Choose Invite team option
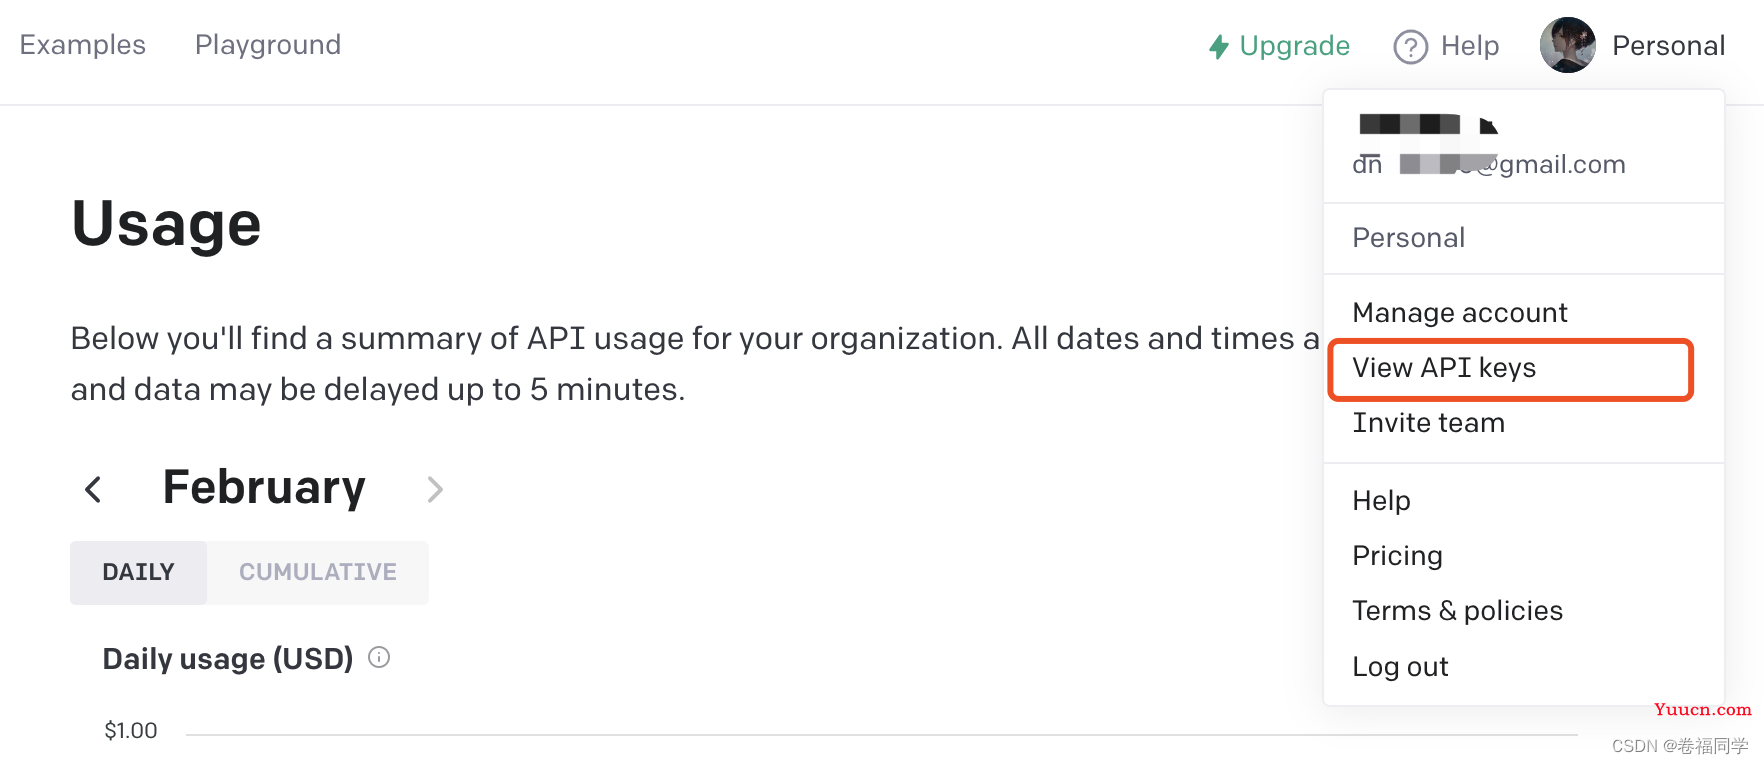This screenshot has width=1764, height=764. coord(1428,423)
